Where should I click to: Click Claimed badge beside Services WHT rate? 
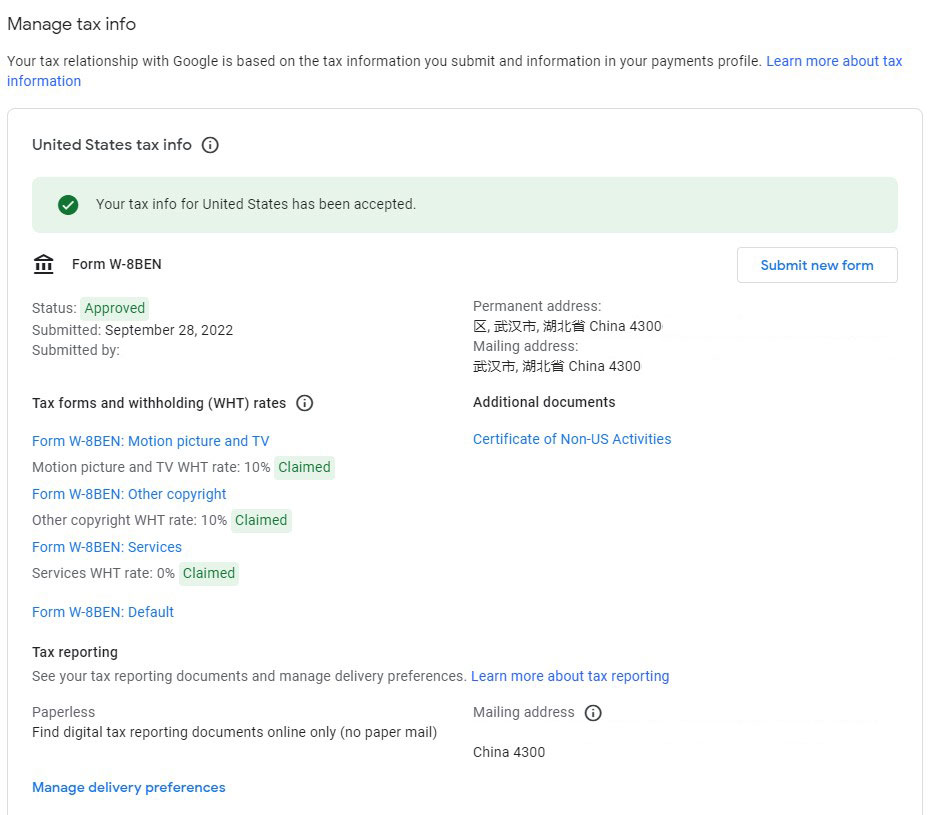pyautogui.click(x=209, y=573)
